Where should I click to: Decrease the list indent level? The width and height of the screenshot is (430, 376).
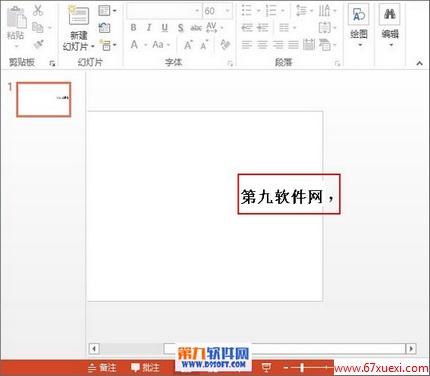click(x=247, y=28)
